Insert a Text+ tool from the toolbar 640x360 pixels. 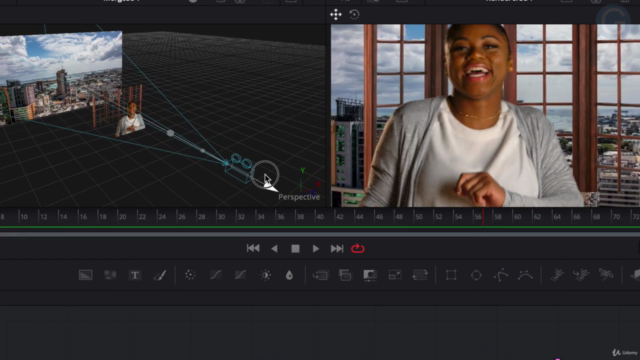(x=135, y=275)
